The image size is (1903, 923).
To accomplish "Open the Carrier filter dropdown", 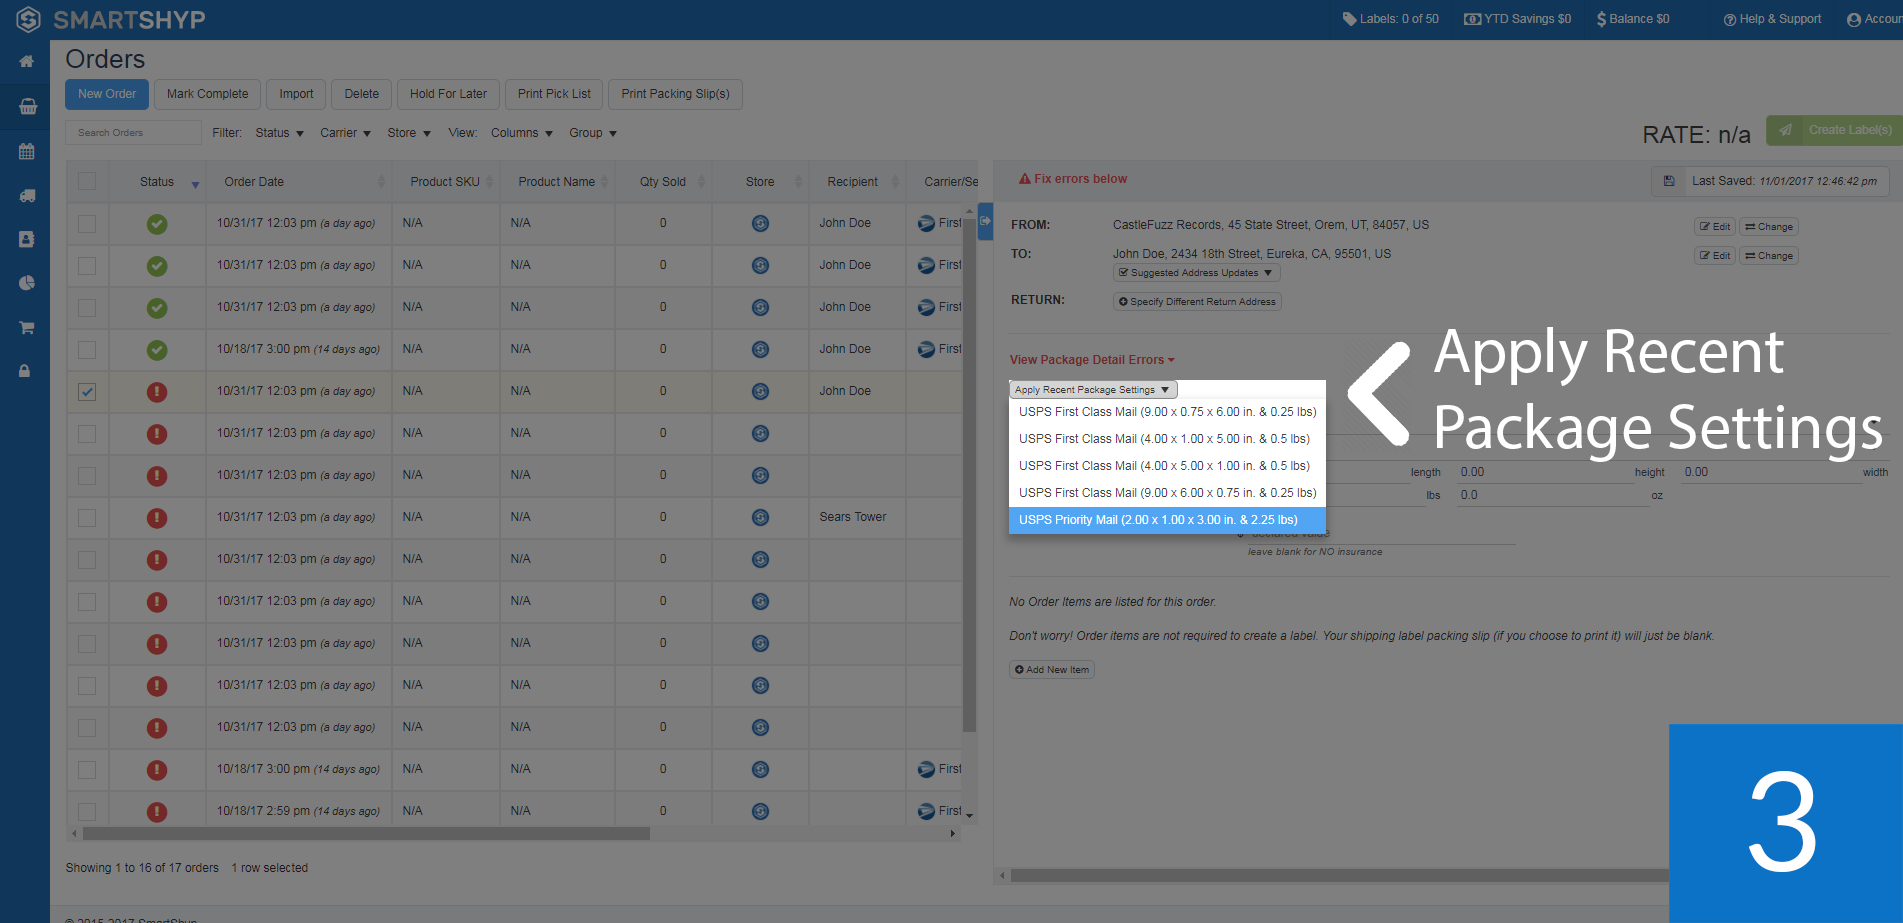I will [345, 133].
